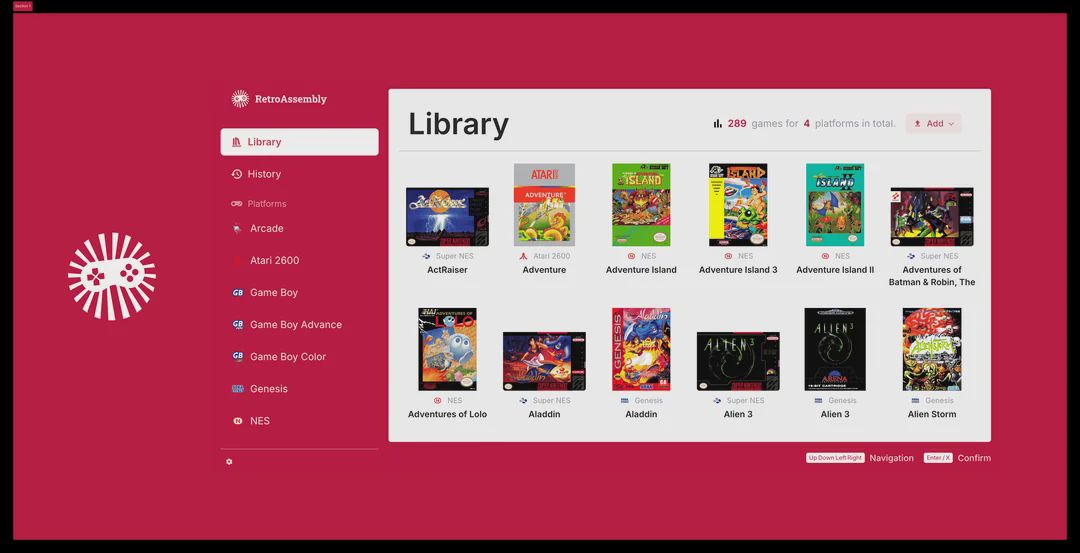
Task: Click the Adventure Island II title
Action: [835, 270]
